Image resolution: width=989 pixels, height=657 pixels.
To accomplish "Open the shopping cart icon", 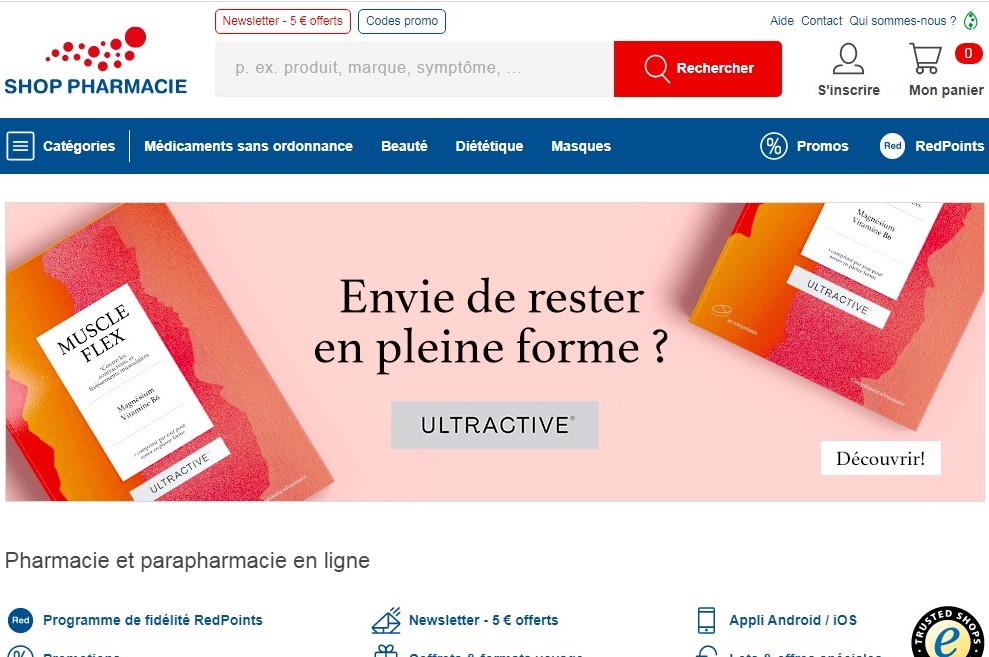I will [x=925, y=58].
